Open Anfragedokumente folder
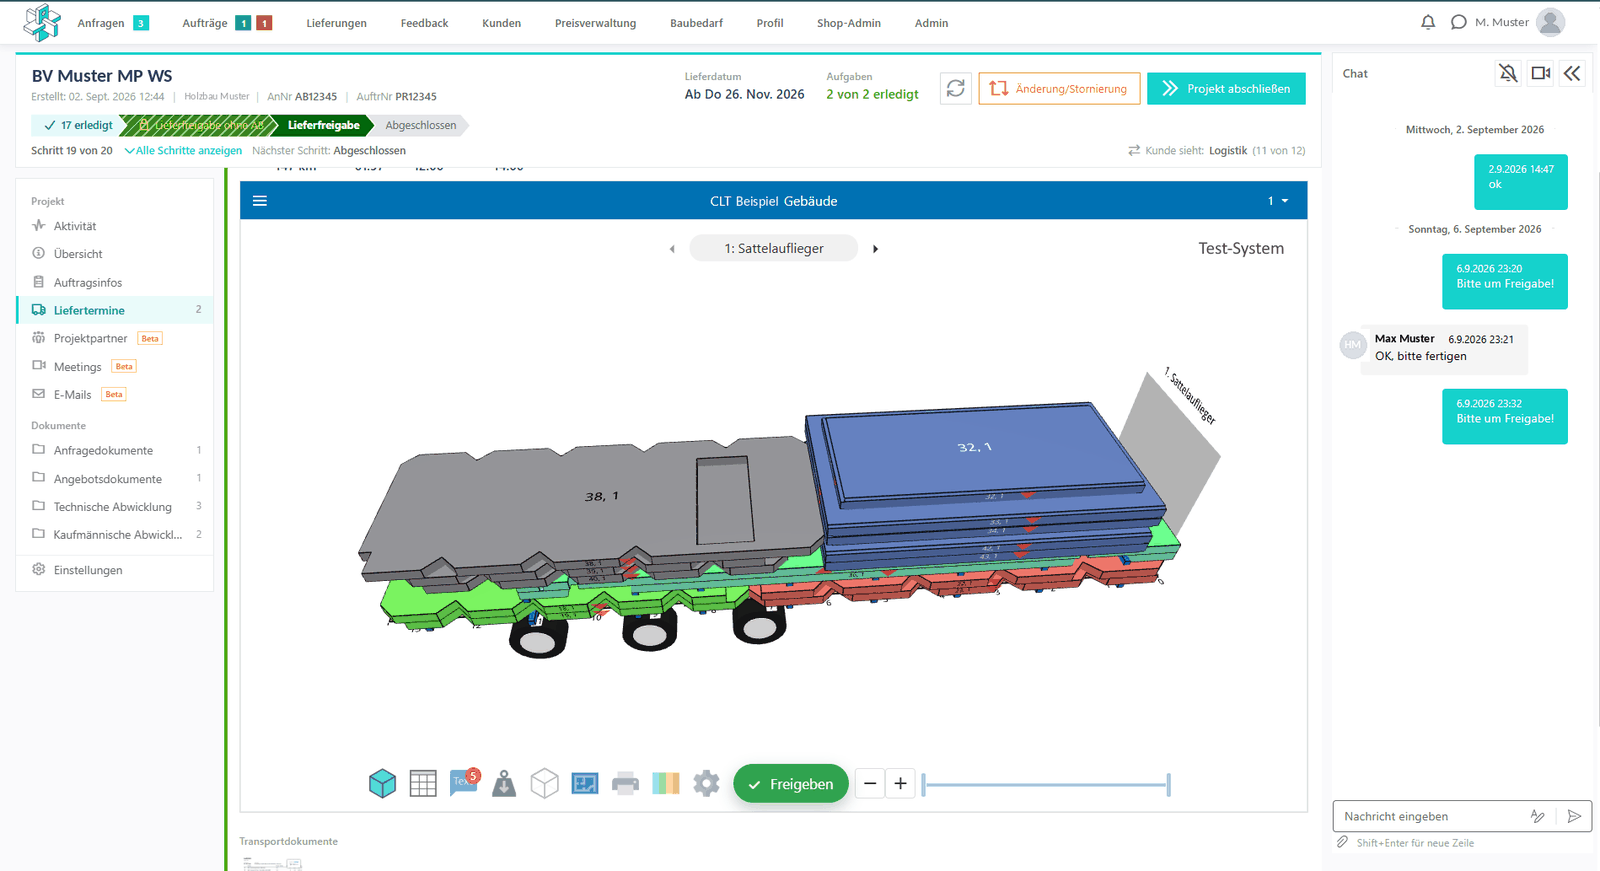 [x=115, y=450]
